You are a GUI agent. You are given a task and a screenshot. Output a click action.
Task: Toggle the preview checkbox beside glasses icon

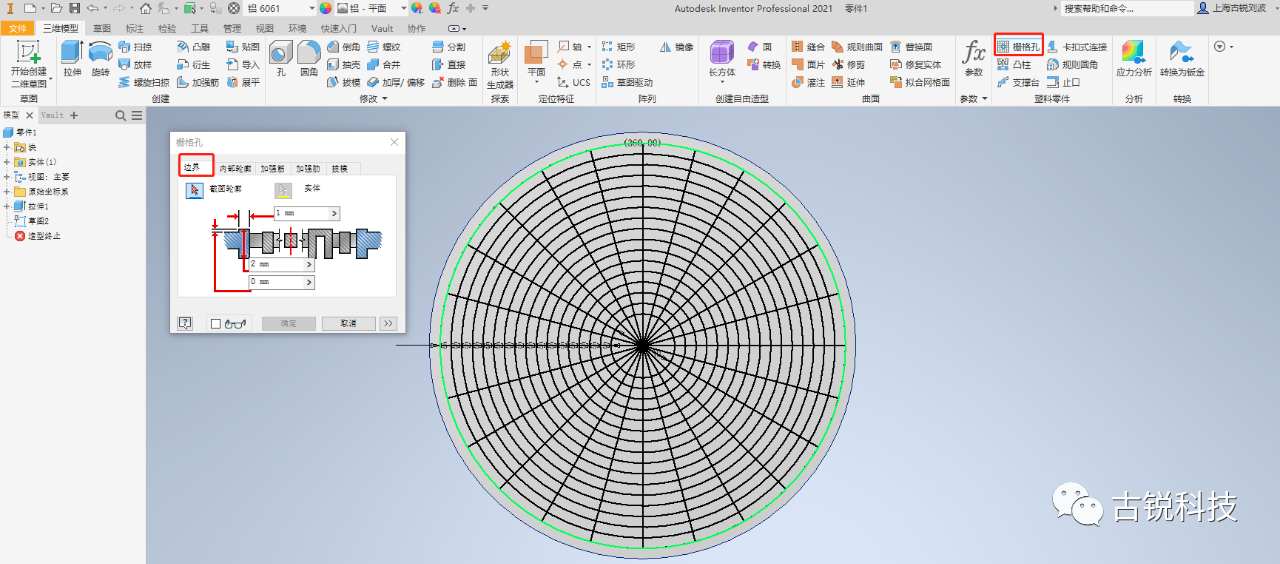(x=216, y=324)
